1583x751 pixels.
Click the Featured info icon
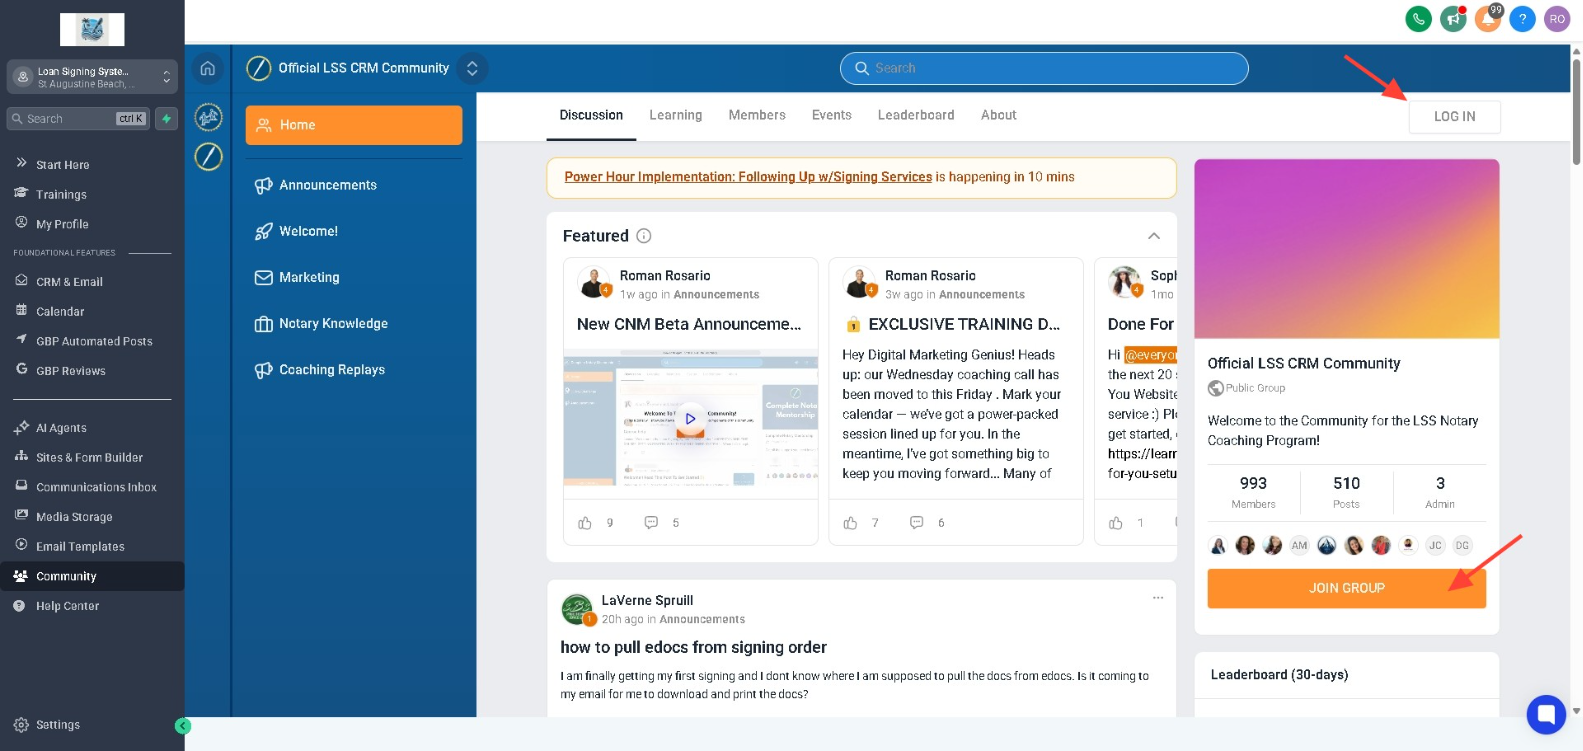[x=644, y=236]
